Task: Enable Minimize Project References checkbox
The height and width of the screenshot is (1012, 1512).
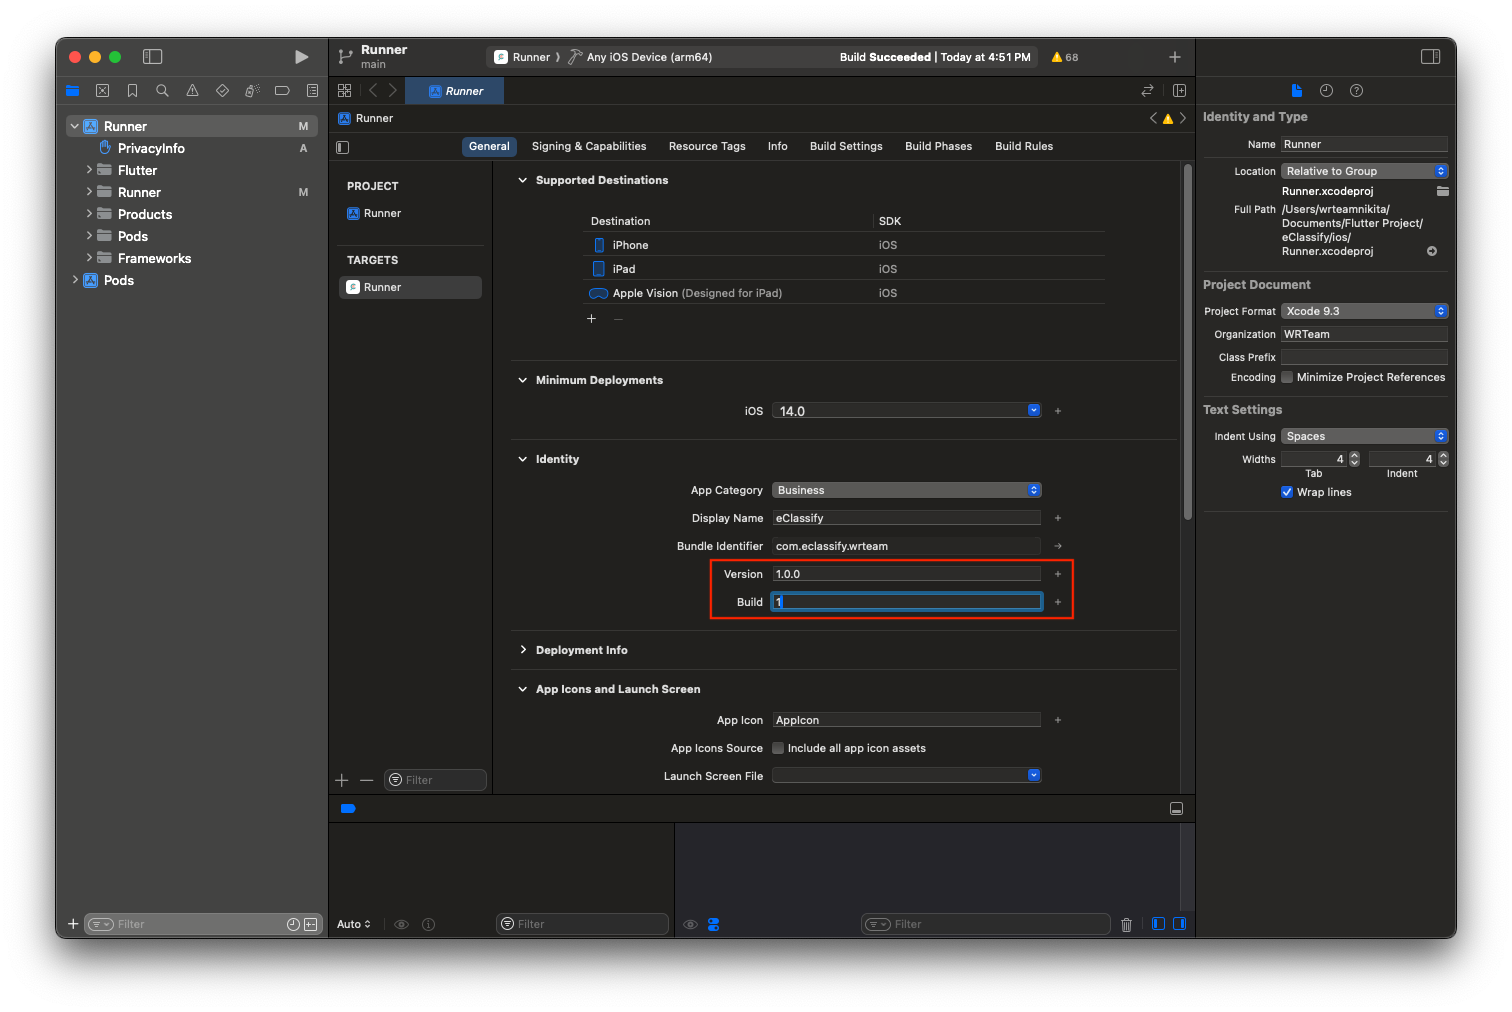Action: point(1287,378)
